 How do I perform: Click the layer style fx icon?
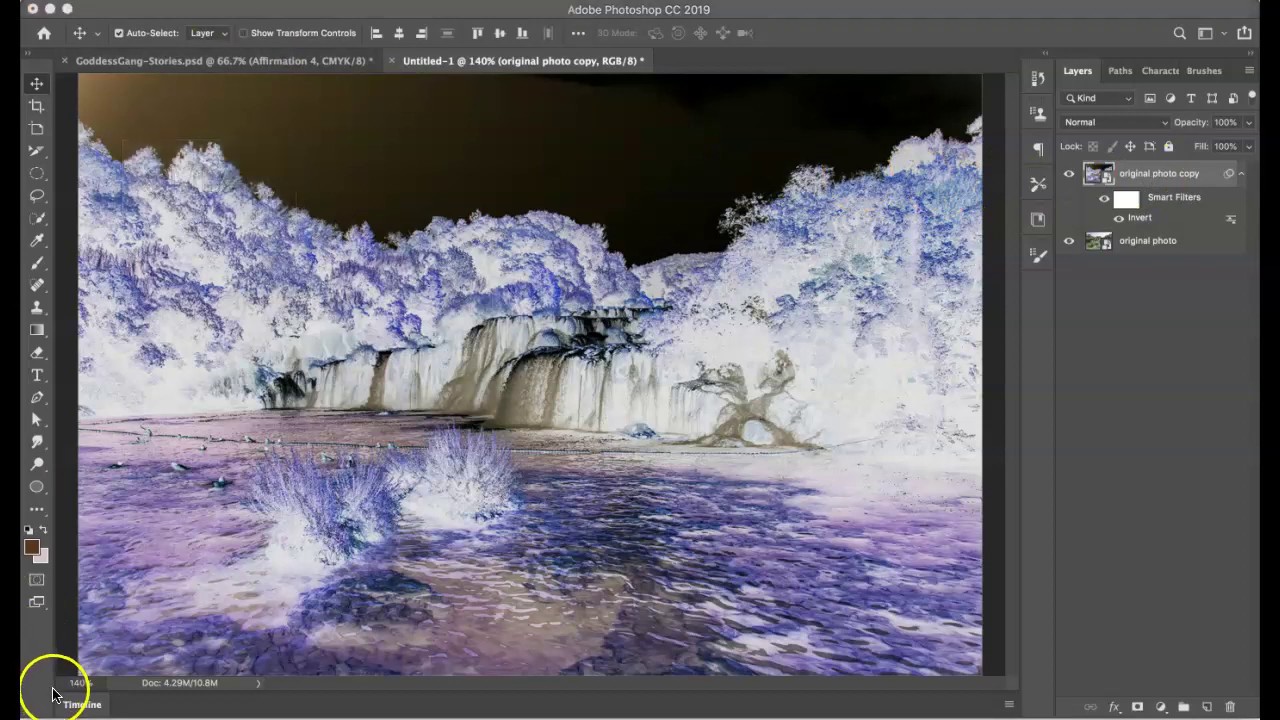tap(1114, 707)
